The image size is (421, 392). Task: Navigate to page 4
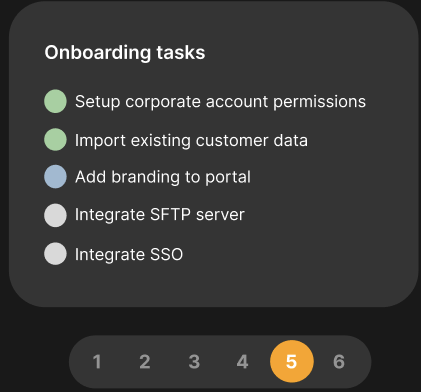tap(242, 362)
